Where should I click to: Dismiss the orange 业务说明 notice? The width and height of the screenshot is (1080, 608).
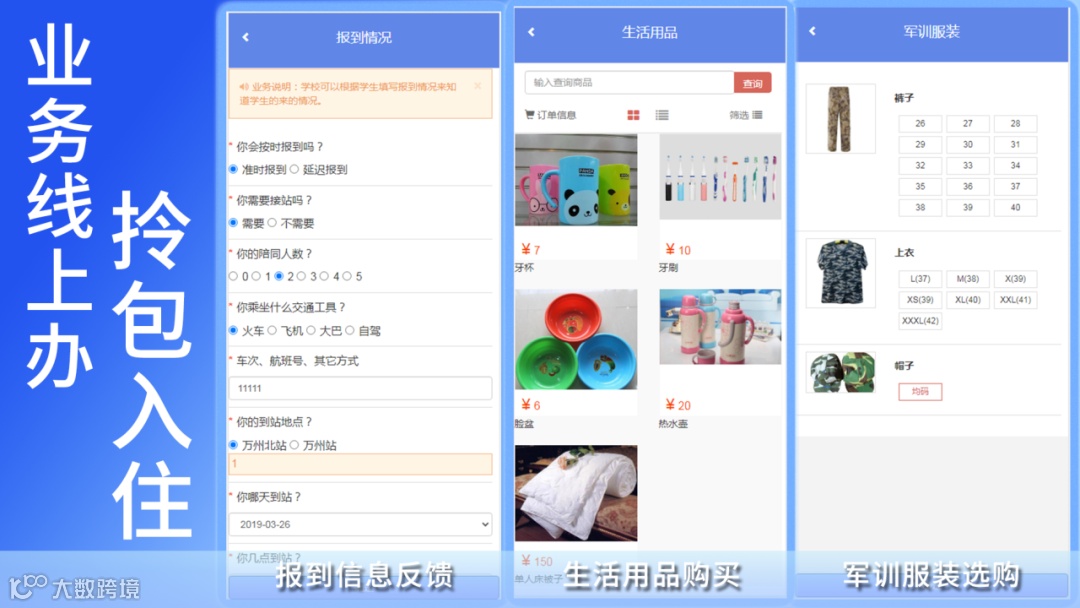[x=477, y=86]
